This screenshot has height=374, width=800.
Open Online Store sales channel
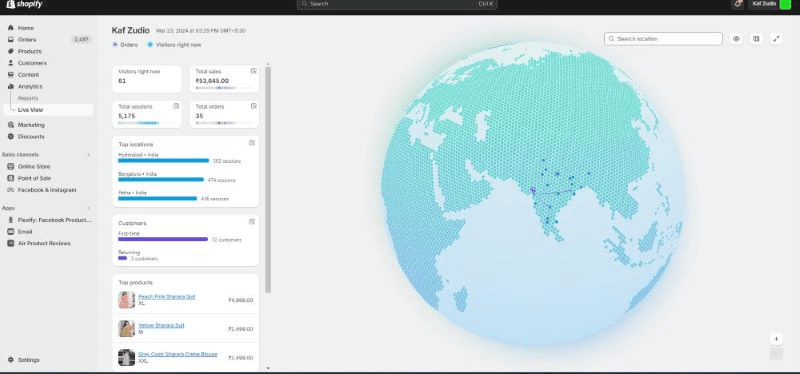pos(34,166)
